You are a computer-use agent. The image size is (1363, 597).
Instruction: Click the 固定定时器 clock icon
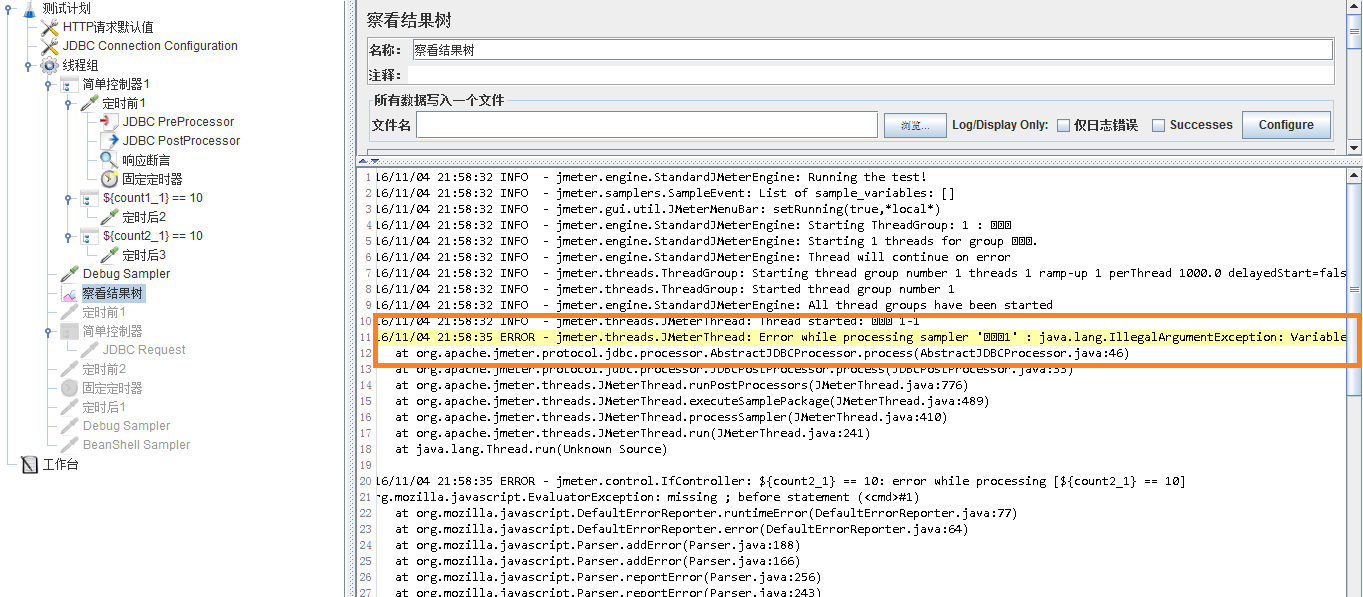coord(109,178)
